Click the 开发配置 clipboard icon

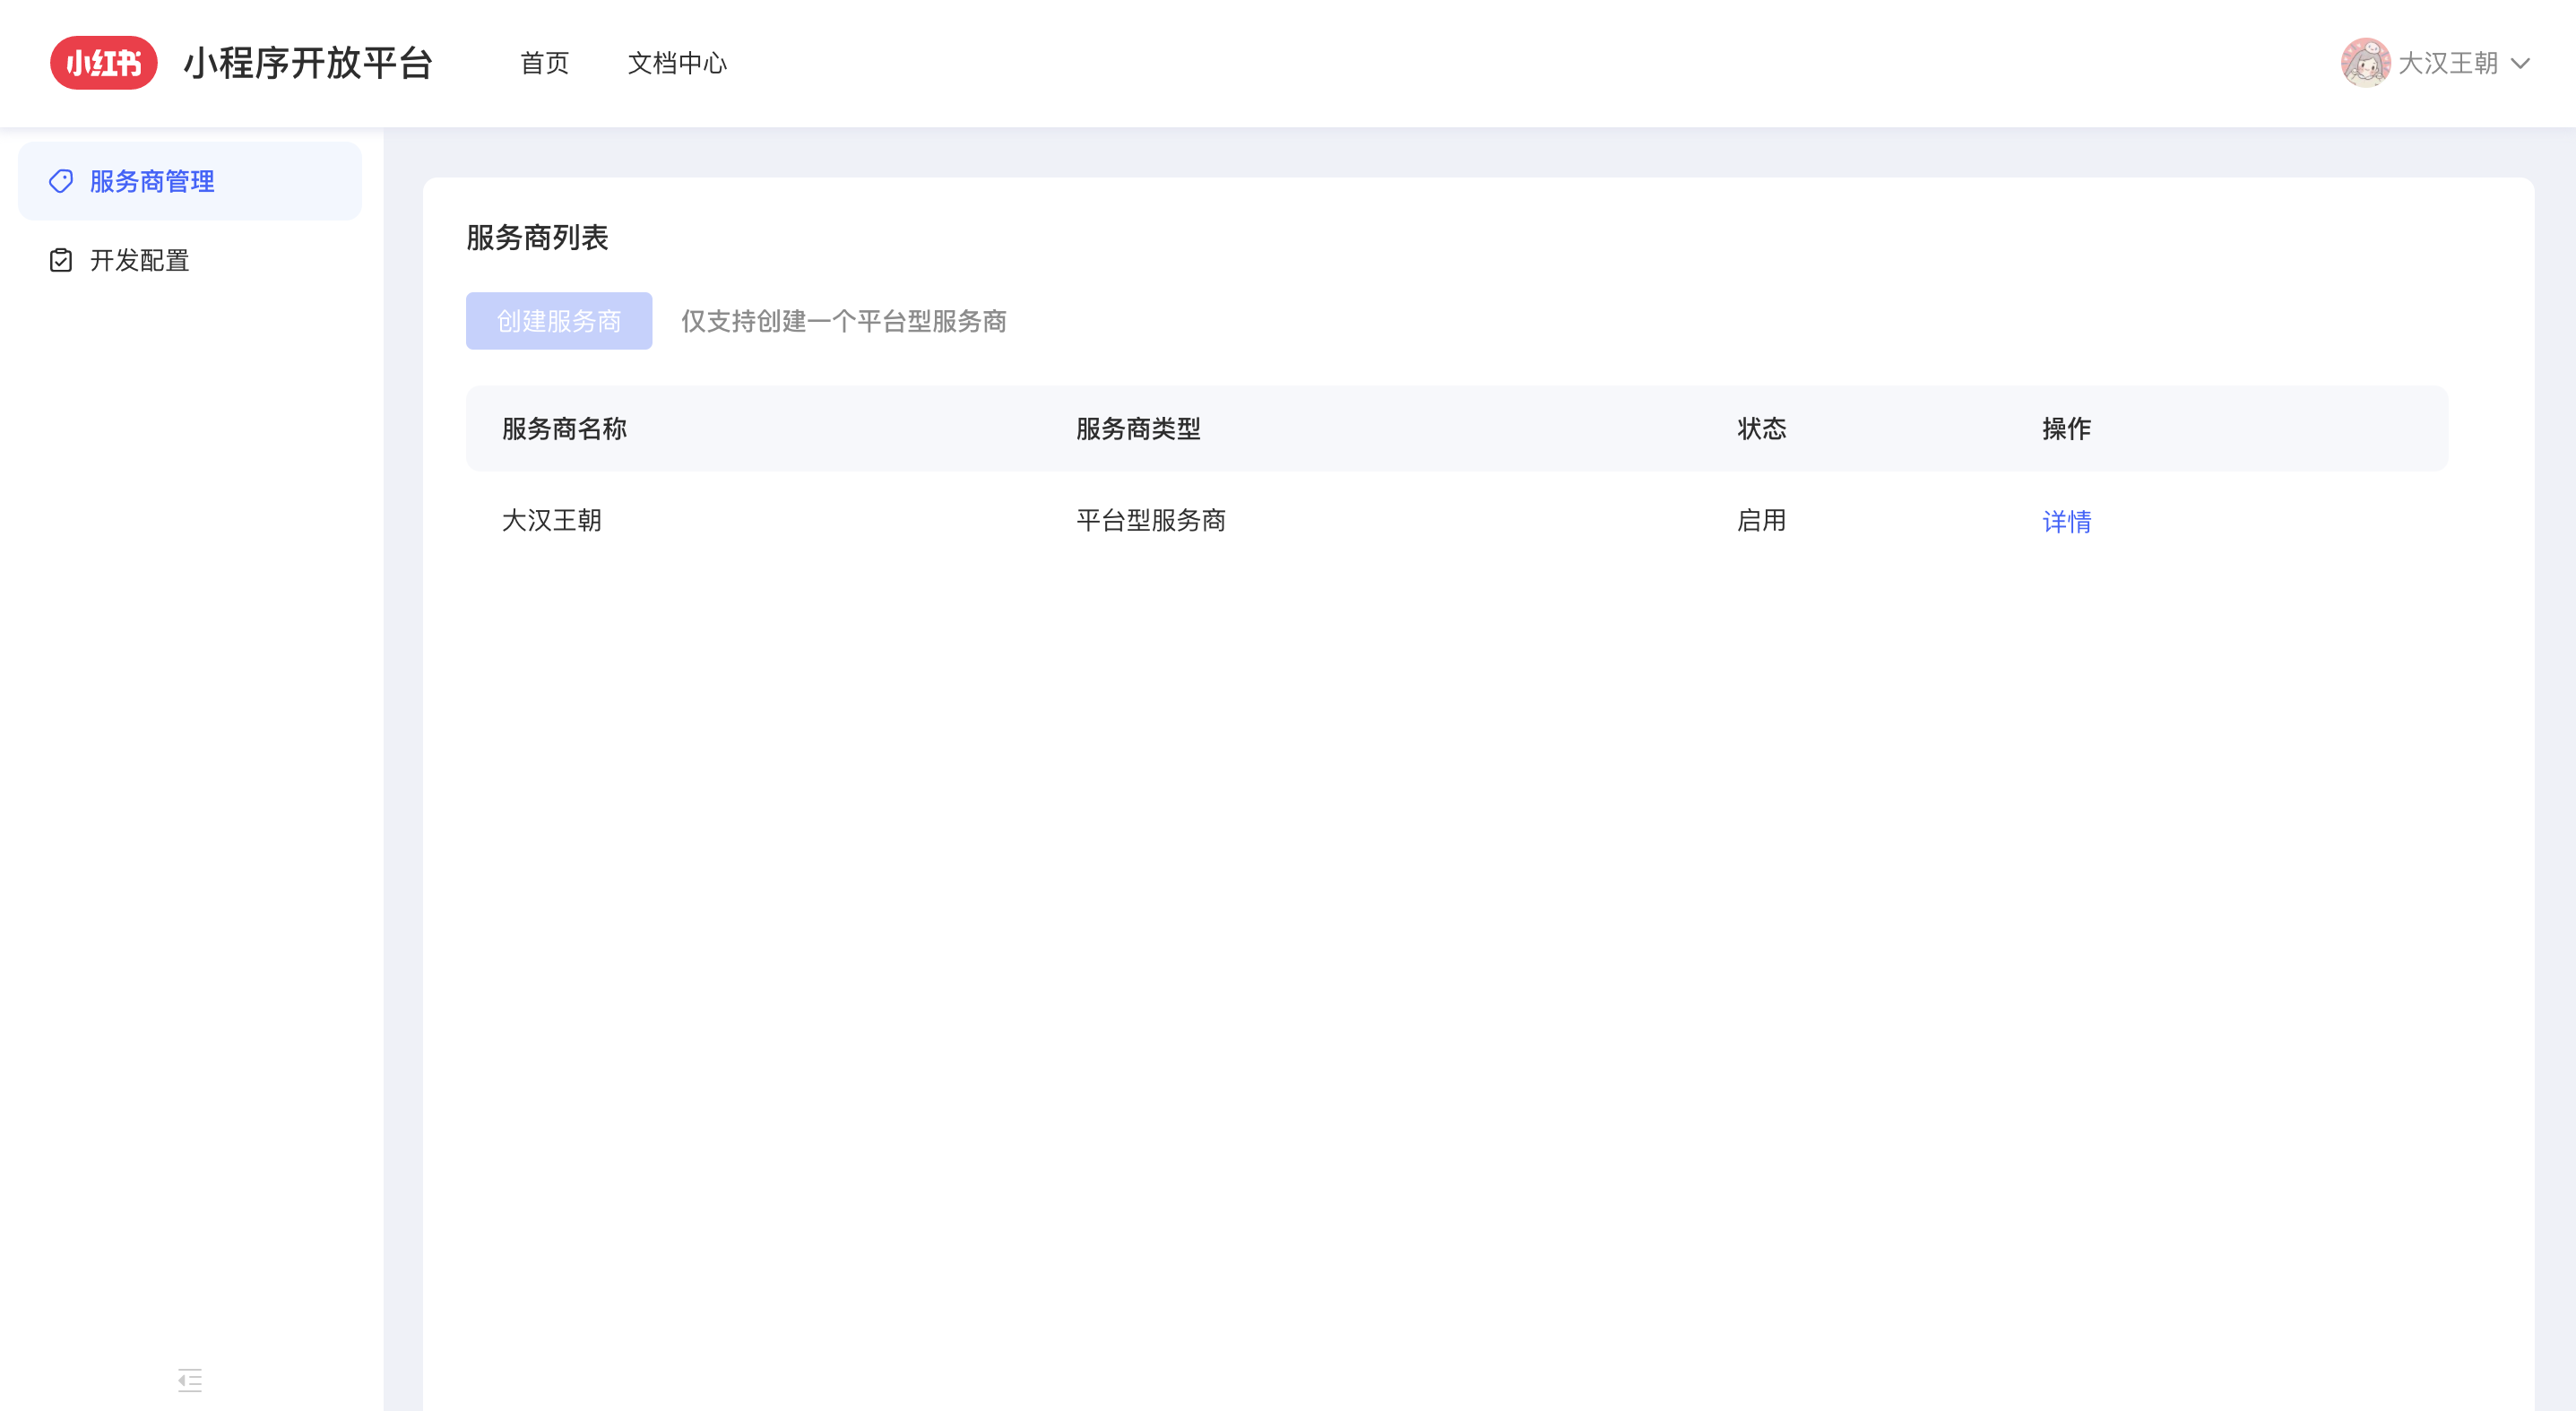61,260
